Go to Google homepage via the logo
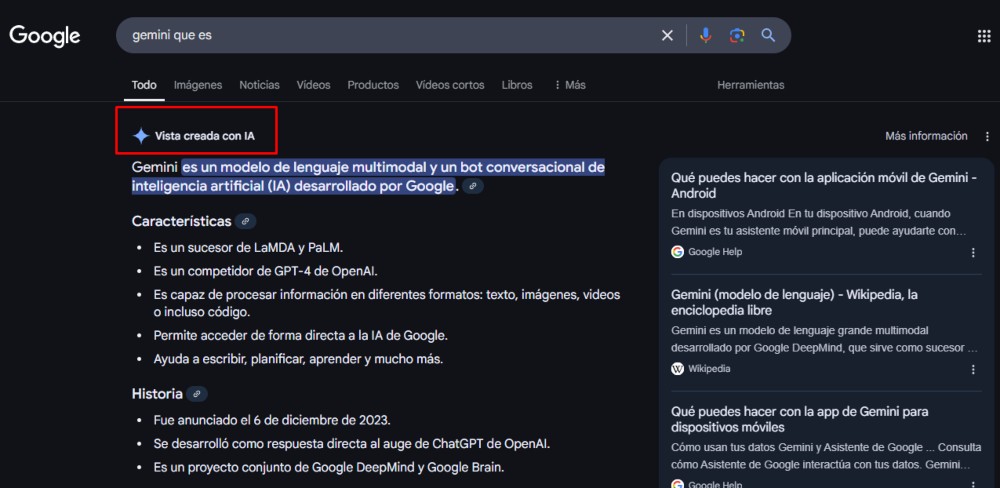 point(45,36)
